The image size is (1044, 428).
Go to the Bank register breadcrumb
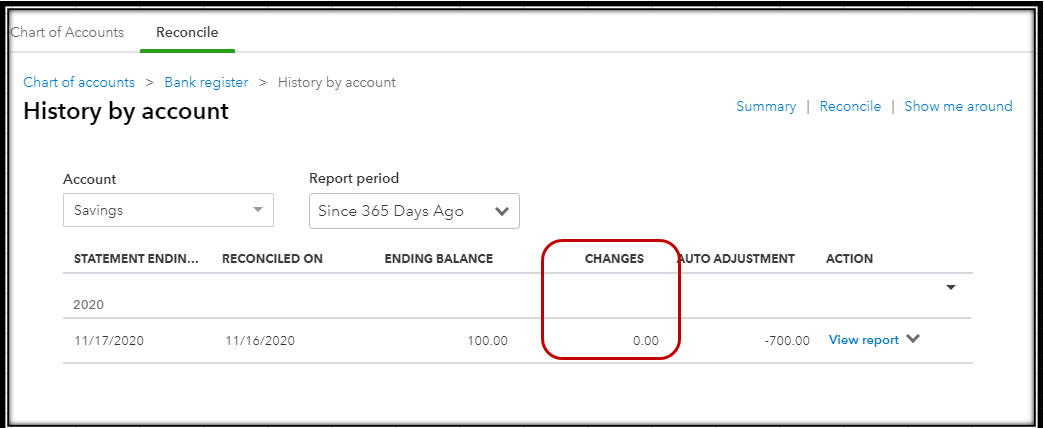(206, 83)
